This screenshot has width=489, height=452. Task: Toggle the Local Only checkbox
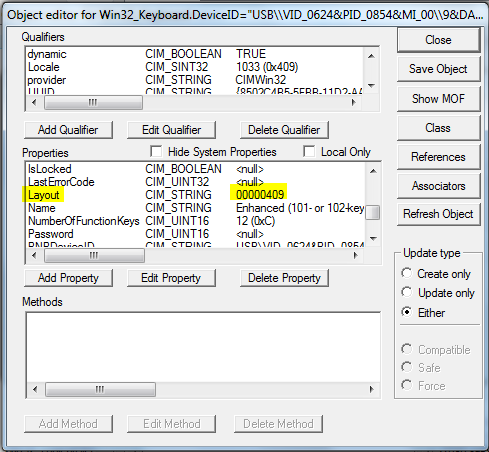click(309, 152)
